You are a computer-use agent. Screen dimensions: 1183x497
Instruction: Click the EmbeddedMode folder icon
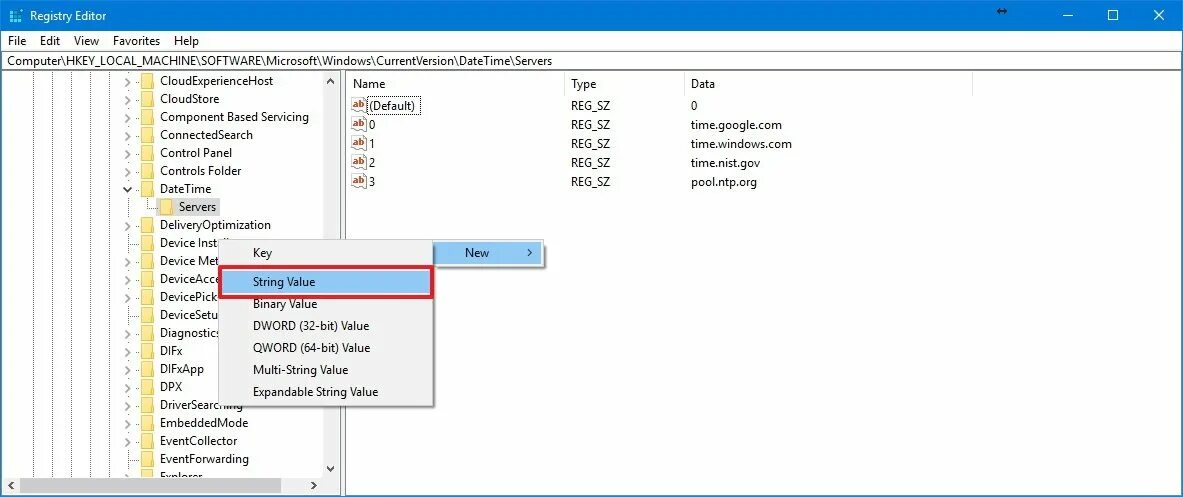[x=147, y=422]
